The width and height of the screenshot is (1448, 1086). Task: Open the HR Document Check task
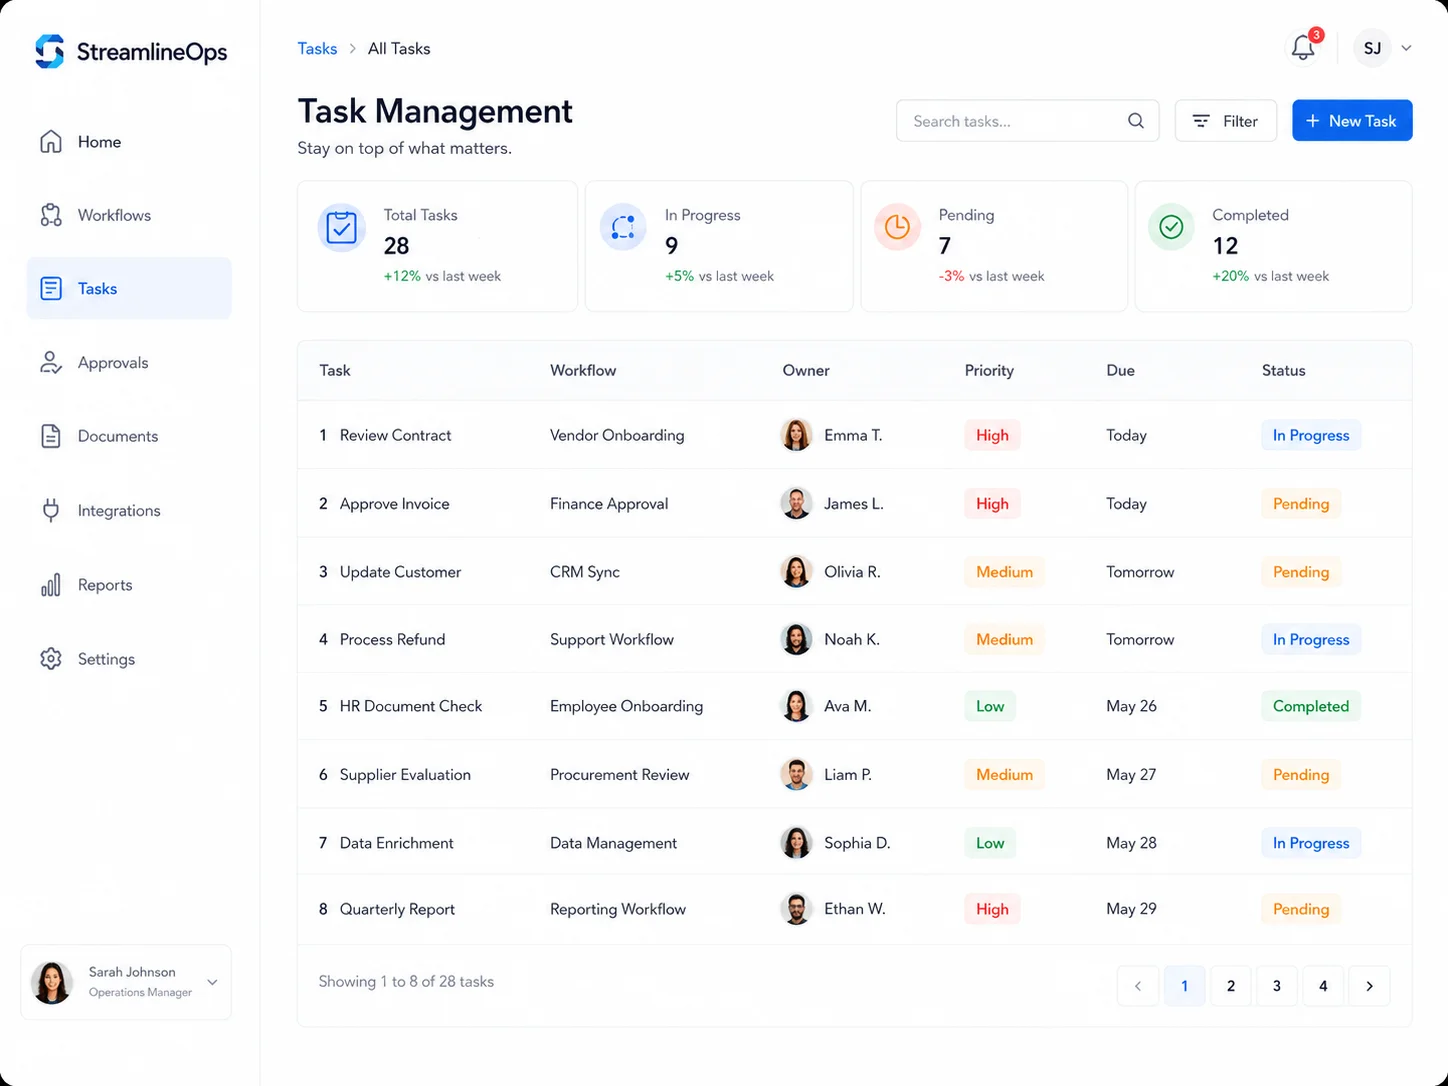click(x=410, y=706)
